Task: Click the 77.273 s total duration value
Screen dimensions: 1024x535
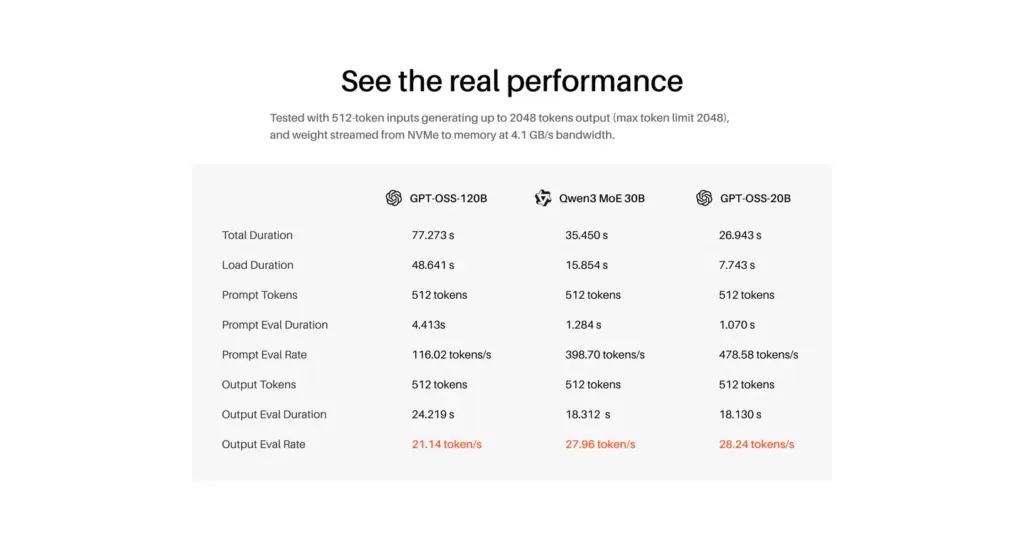Action: (x=433, y=235)
